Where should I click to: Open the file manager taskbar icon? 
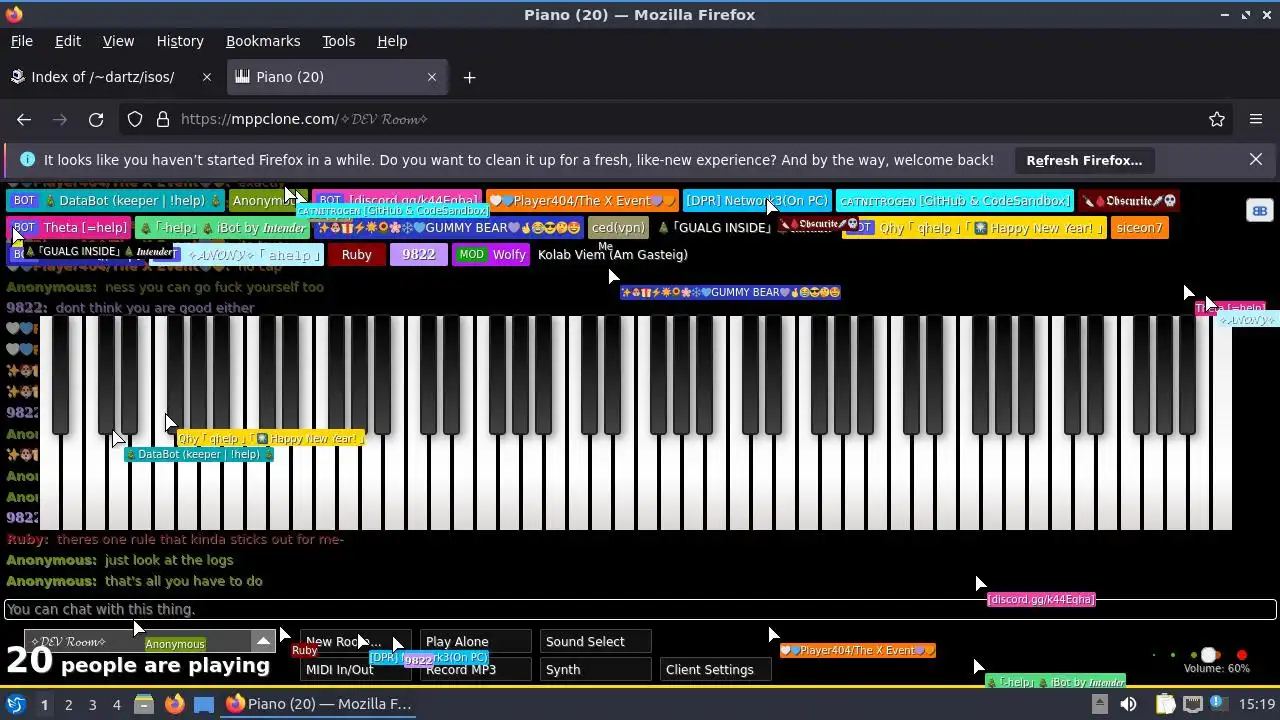pyautogui.click(x=144, y=704)
